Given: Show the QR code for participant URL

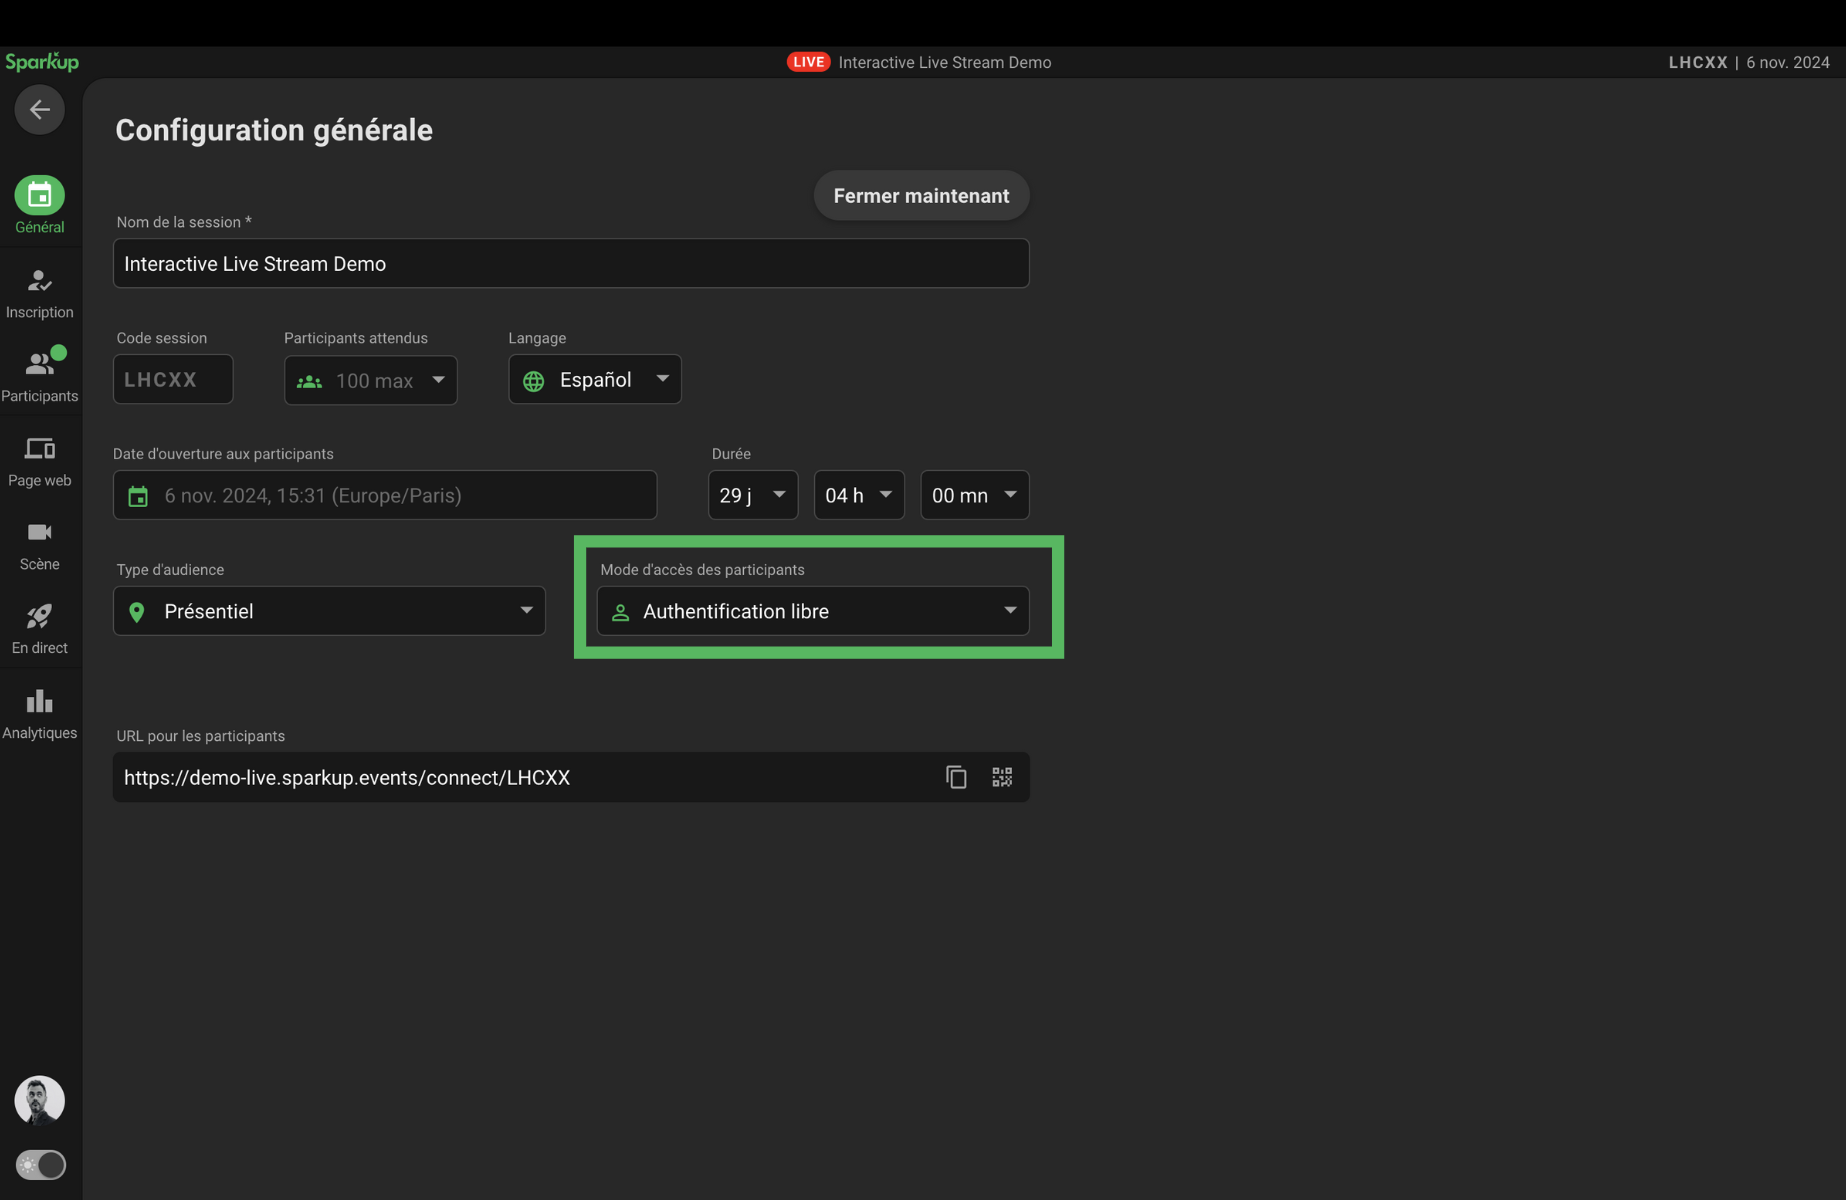Looking at the screenshot, I should pos(1002,777).
